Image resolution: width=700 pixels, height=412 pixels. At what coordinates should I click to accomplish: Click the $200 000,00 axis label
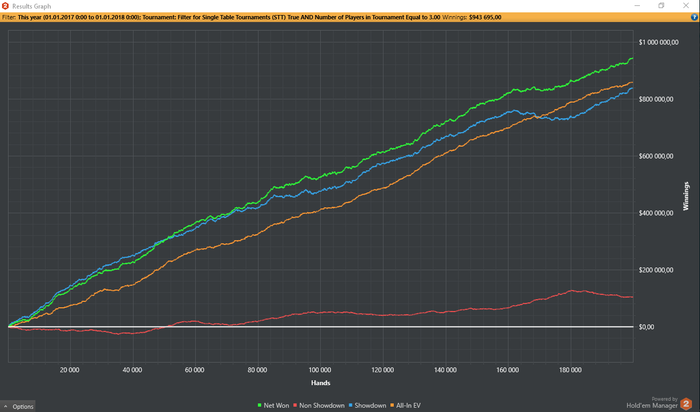coord(656,270)
